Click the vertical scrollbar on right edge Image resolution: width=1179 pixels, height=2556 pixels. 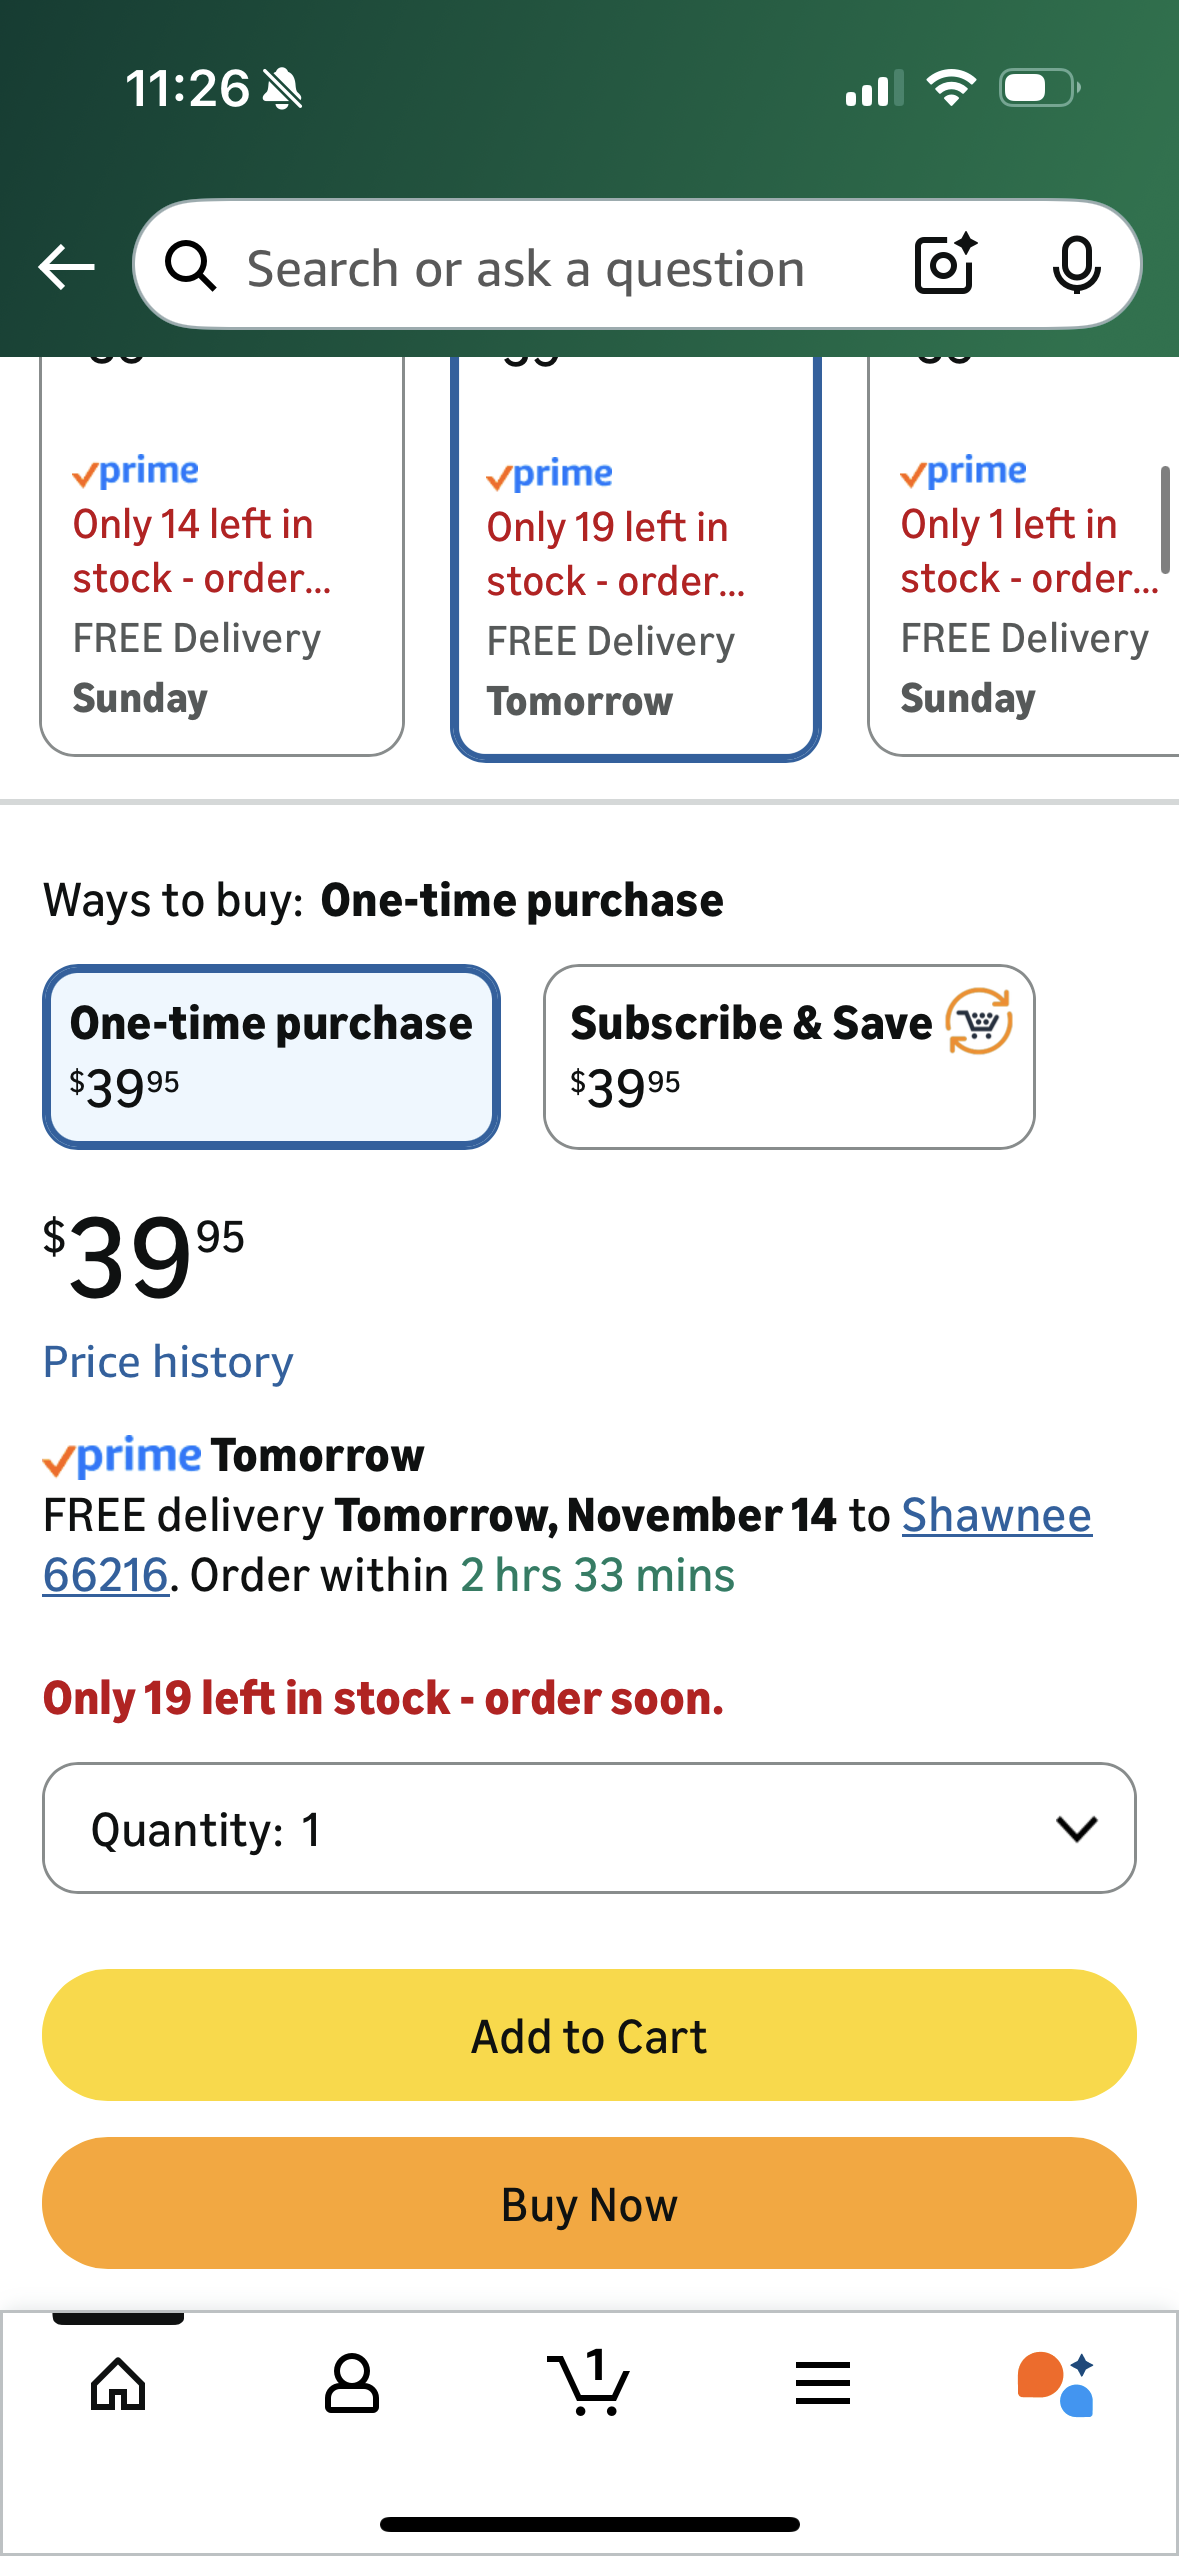pyautogui.click(x=1164, y=520)
